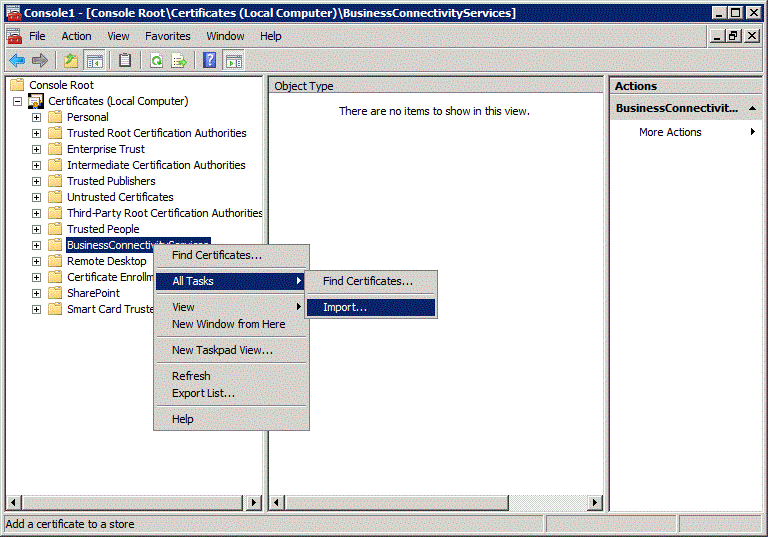
Task: Click the Back arrow toolbar icon
Action: click(x=17, y=61)
